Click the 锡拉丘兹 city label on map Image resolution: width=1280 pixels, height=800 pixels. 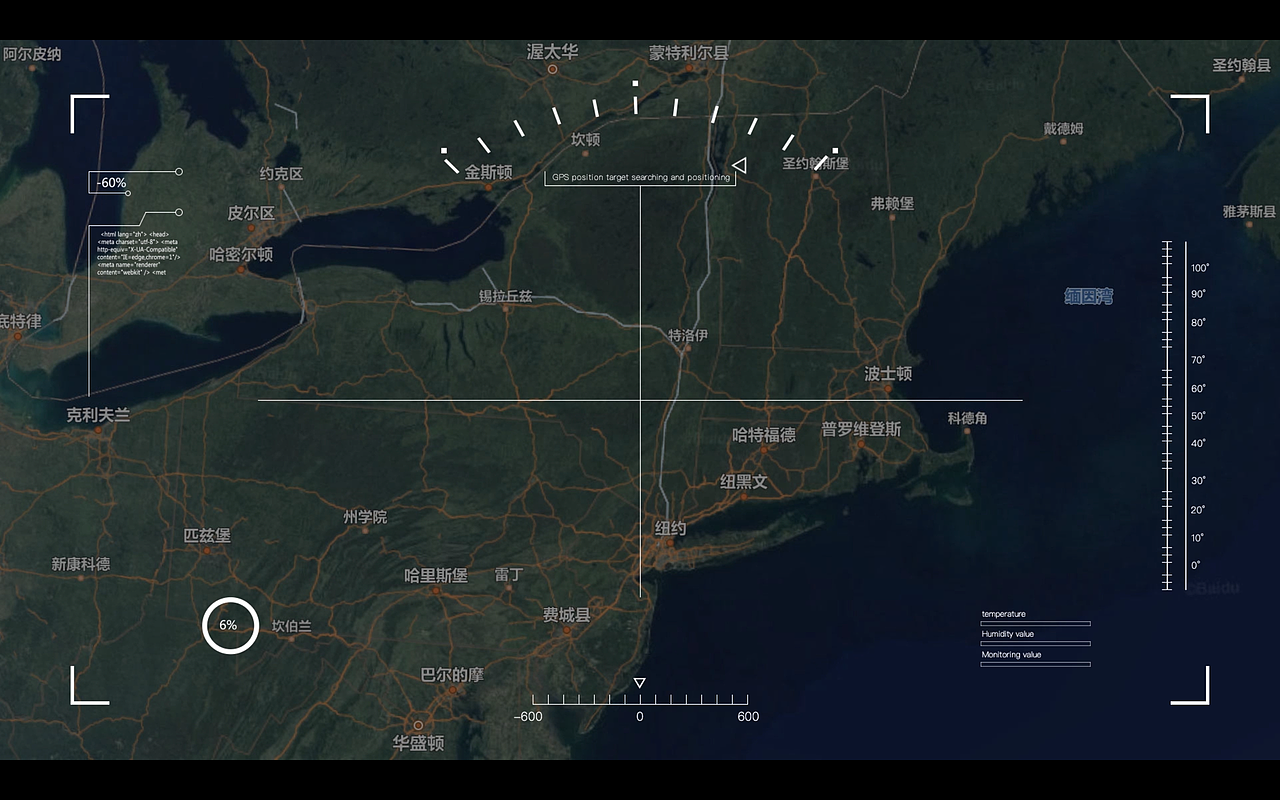click(505, 297)
